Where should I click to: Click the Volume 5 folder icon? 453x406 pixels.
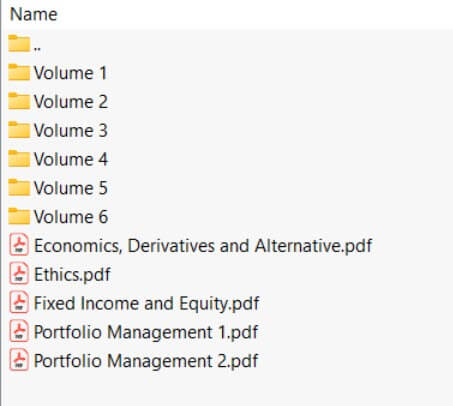19,187
